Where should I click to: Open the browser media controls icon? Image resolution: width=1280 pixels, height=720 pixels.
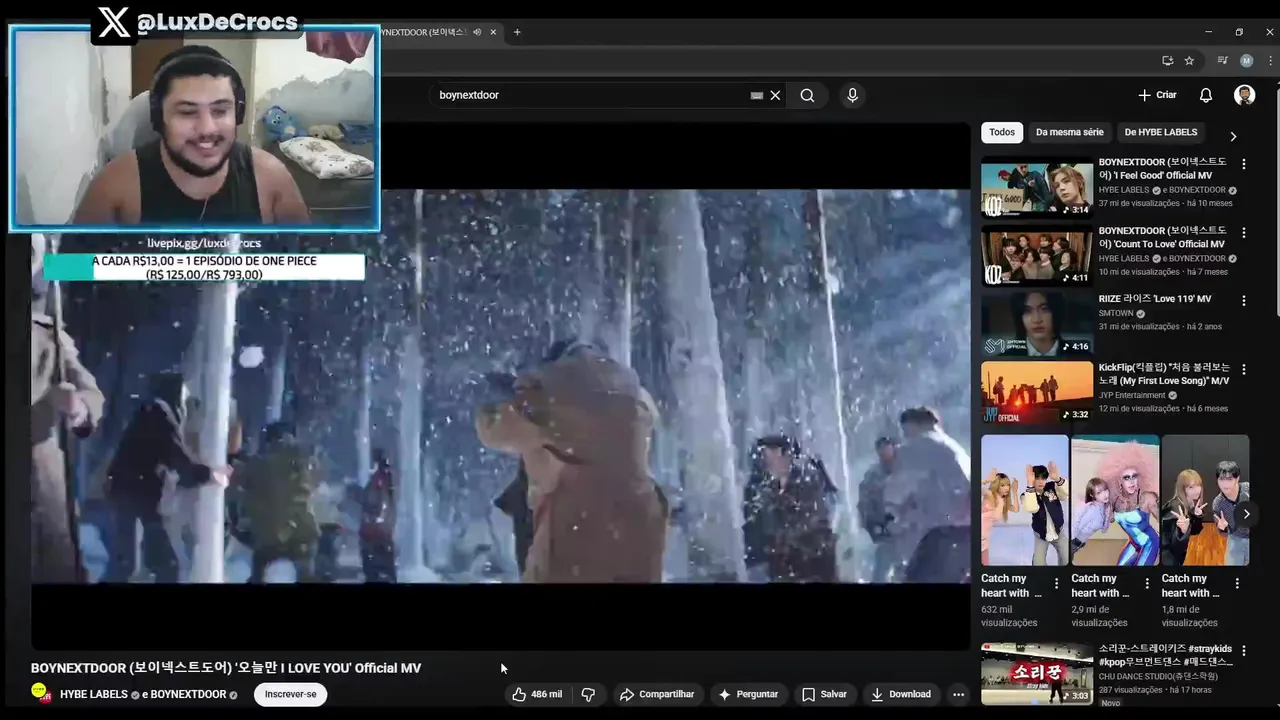click(x=1222, y=61)
